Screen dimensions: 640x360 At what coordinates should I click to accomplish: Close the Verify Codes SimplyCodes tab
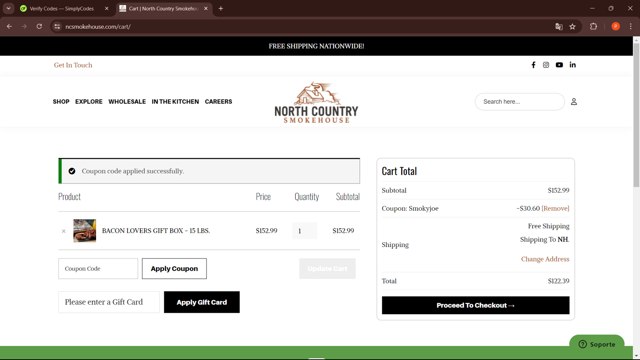107,8
